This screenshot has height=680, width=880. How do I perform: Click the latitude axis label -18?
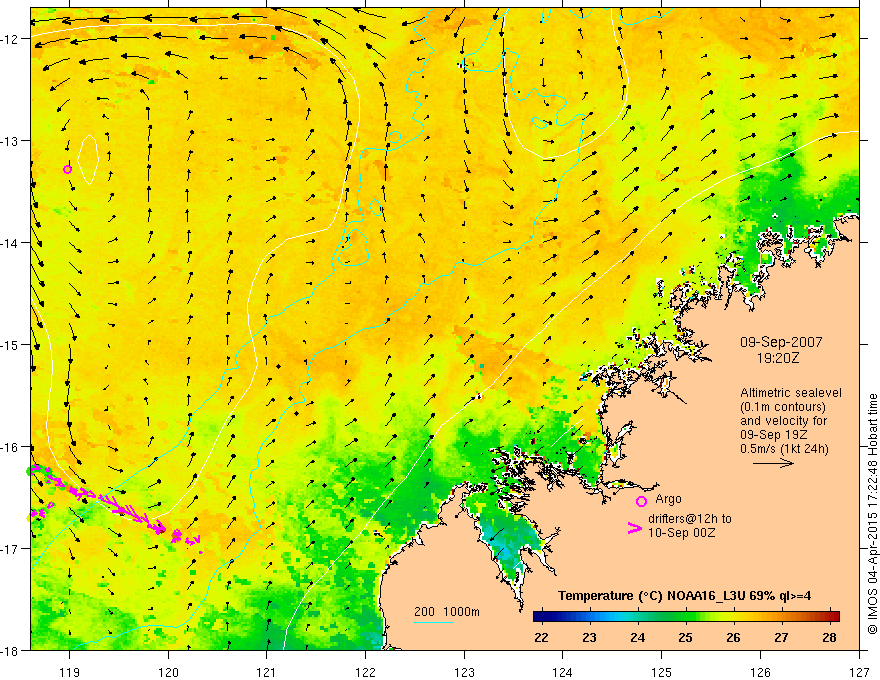coord(11,651)
